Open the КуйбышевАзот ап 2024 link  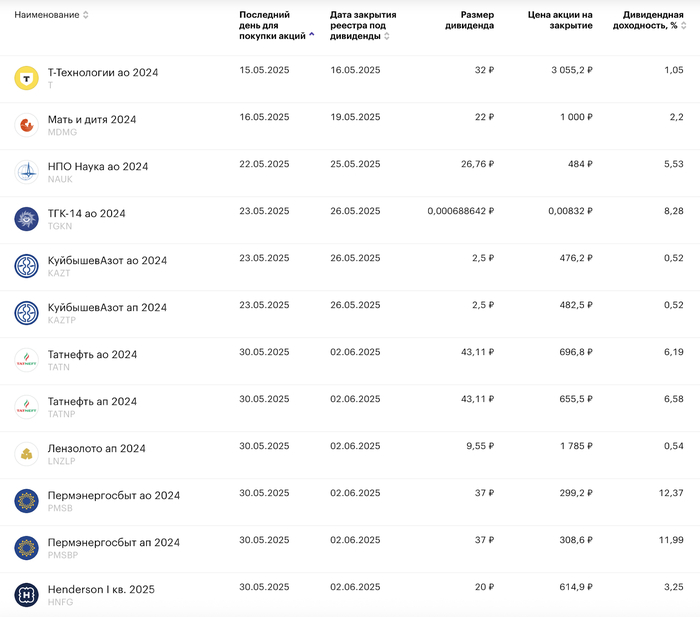[x=107, y=307]
